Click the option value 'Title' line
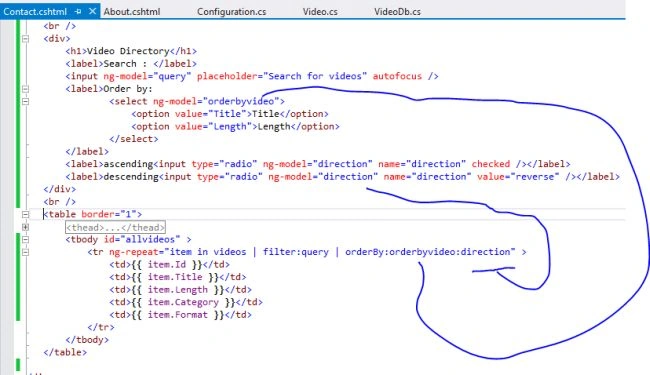 pos(230,114)
